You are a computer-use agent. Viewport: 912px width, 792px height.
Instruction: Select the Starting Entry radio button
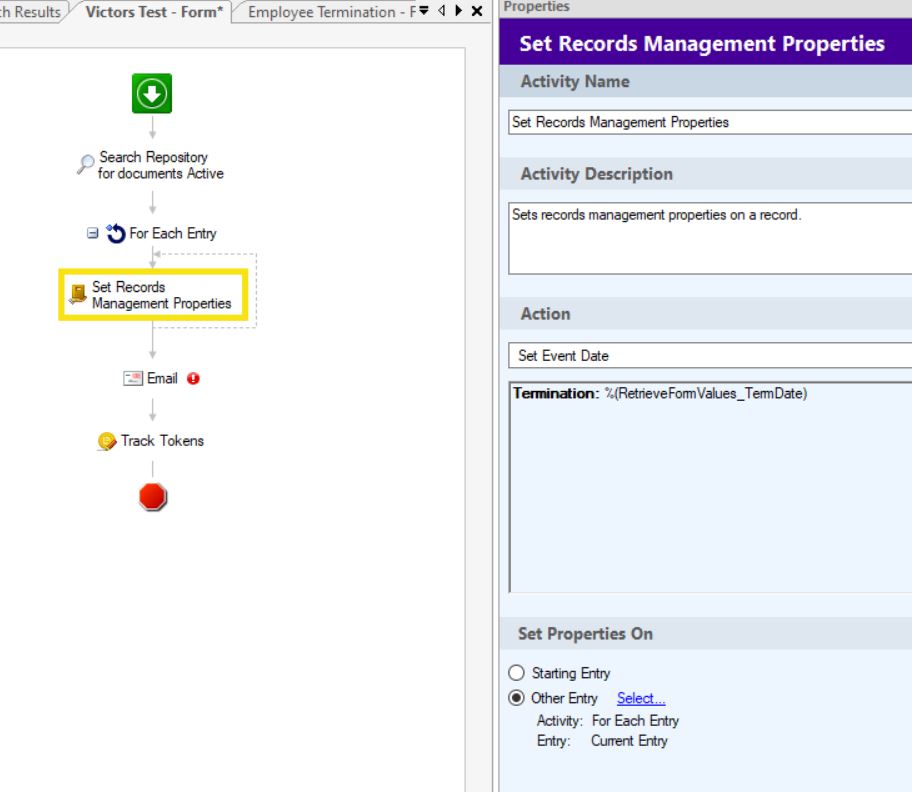click(517, 673)
